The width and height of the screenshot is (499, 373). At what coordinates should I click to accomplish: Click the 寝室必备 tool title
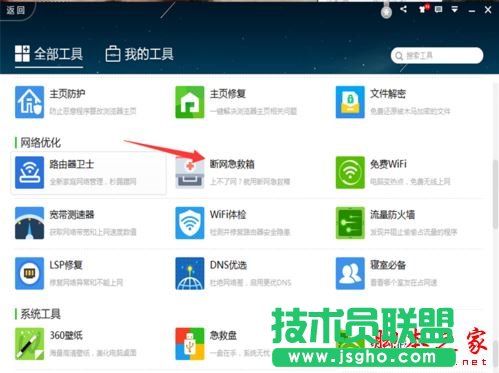tap(388, 265)
